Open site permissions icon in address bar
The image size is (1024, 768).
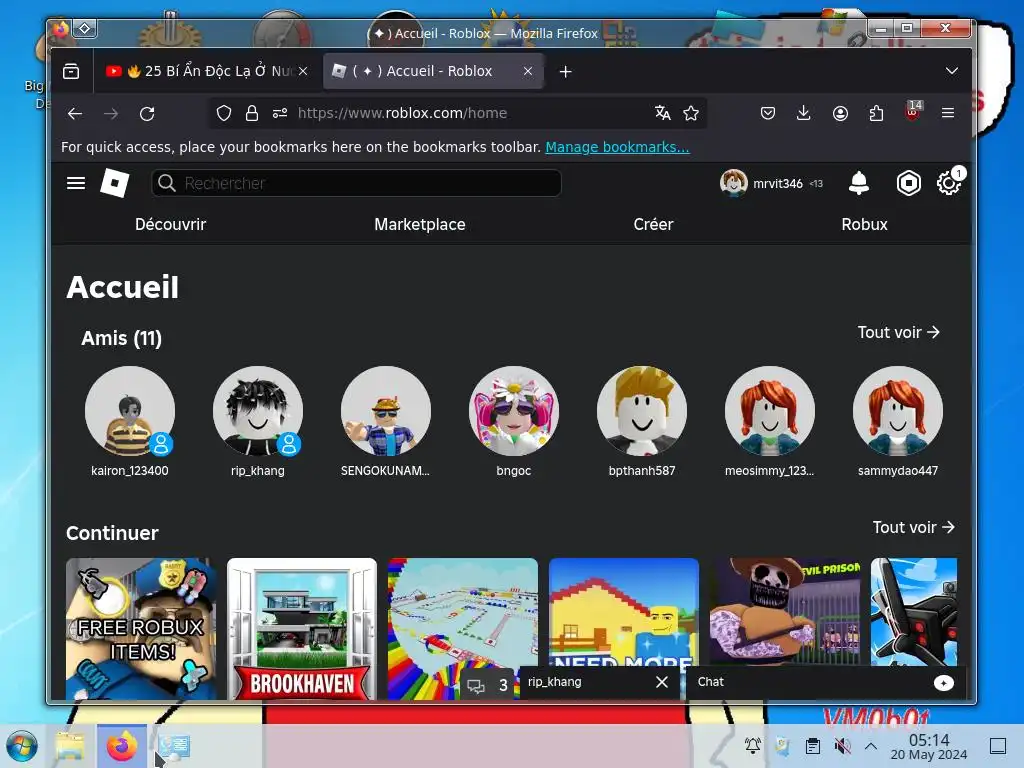pos(280,113)
